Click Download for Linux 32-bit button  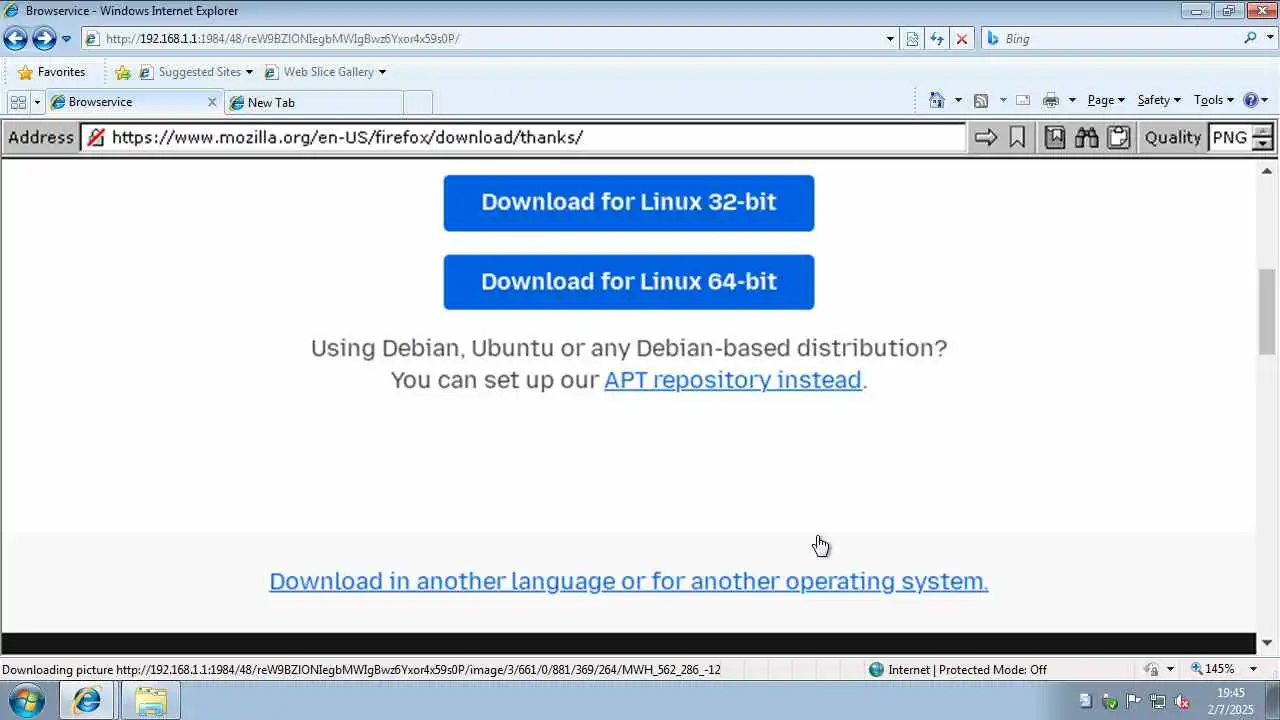tap(629, 203)
